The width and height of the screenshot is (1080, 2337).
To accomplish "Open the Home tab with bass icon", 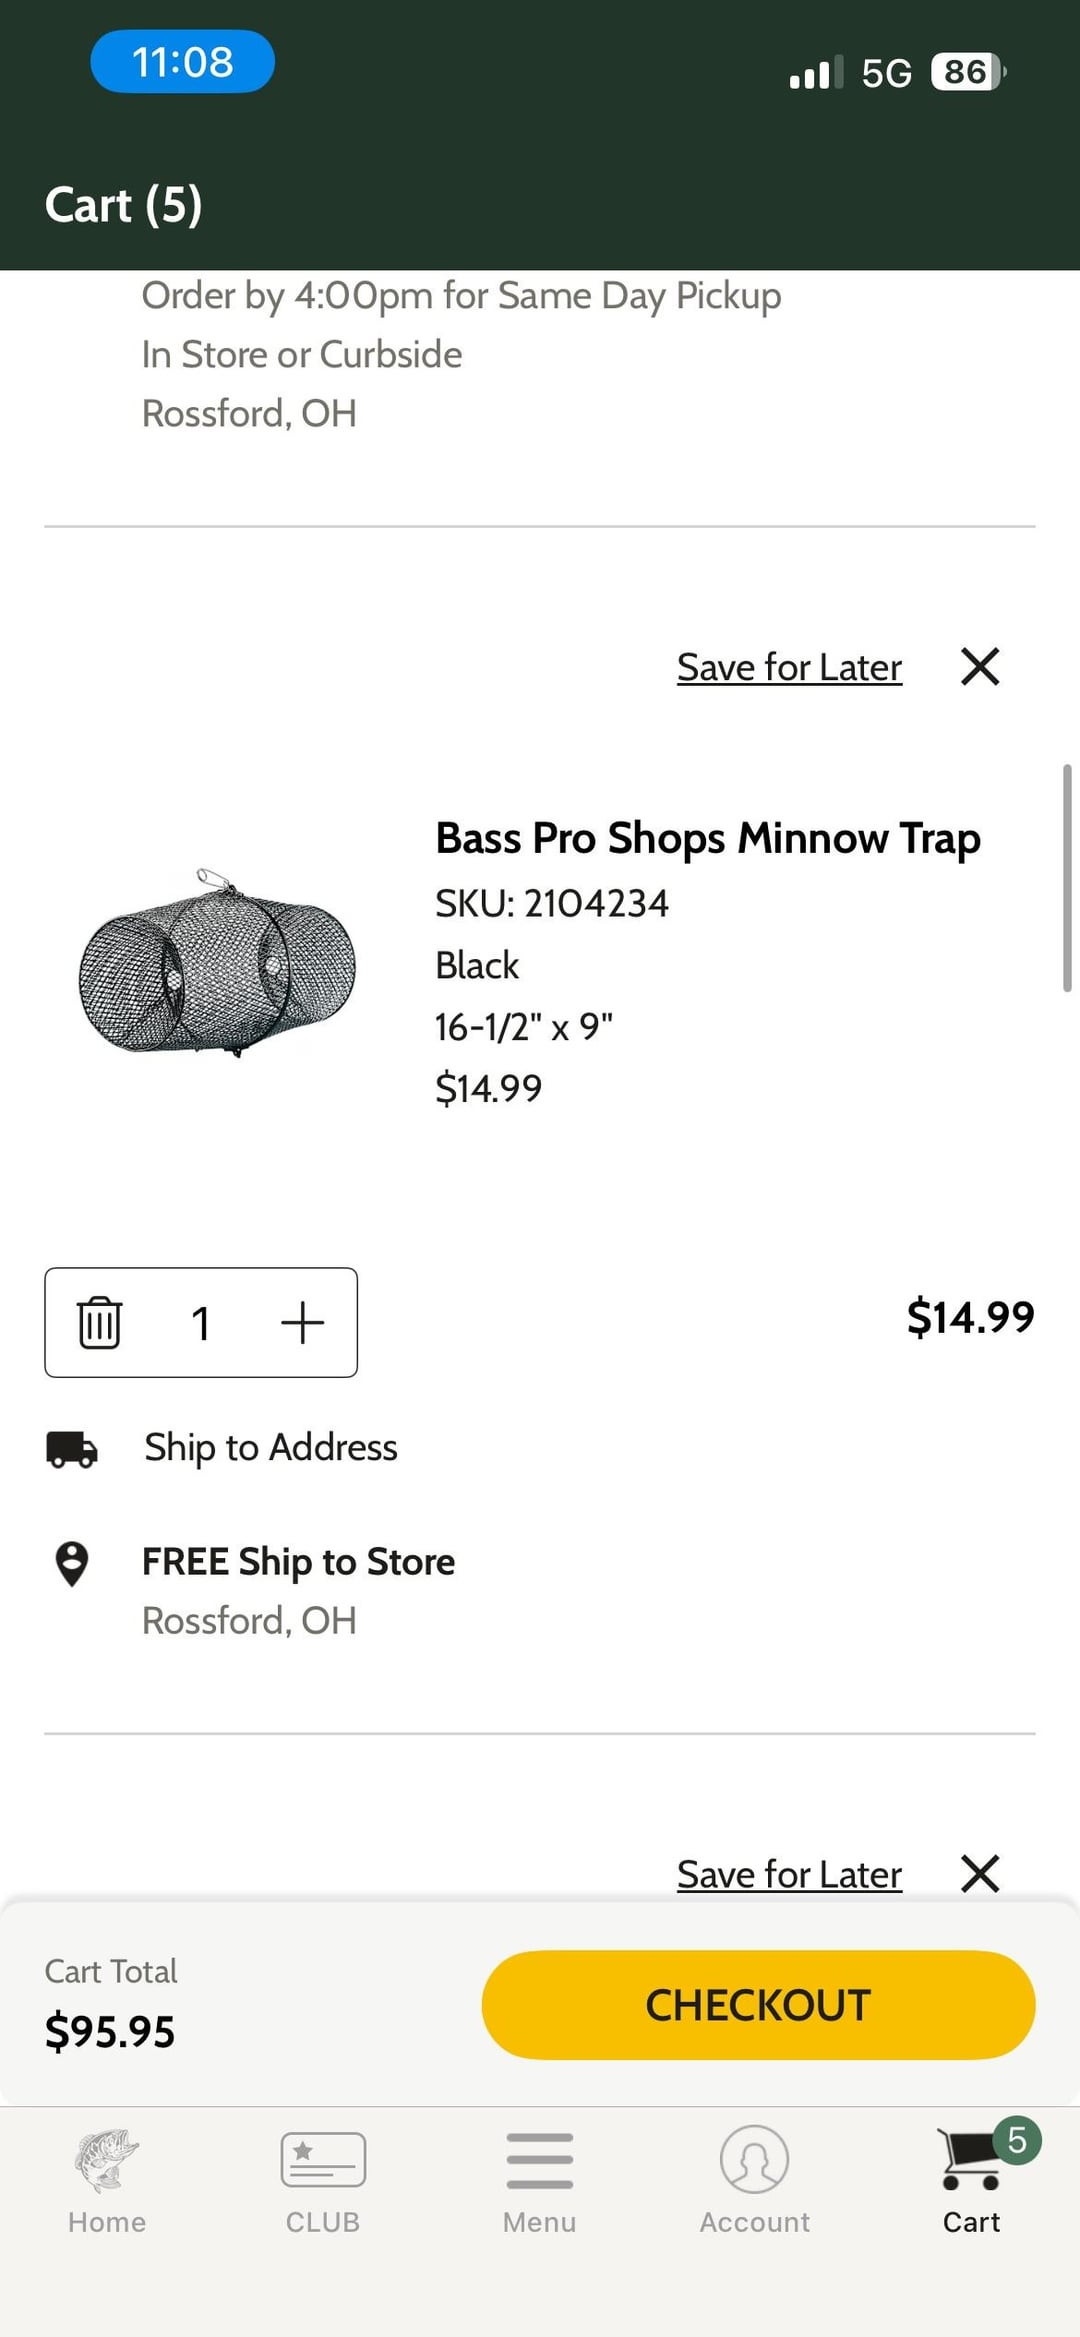I will pyautogui.click(x=107, y=2182).
